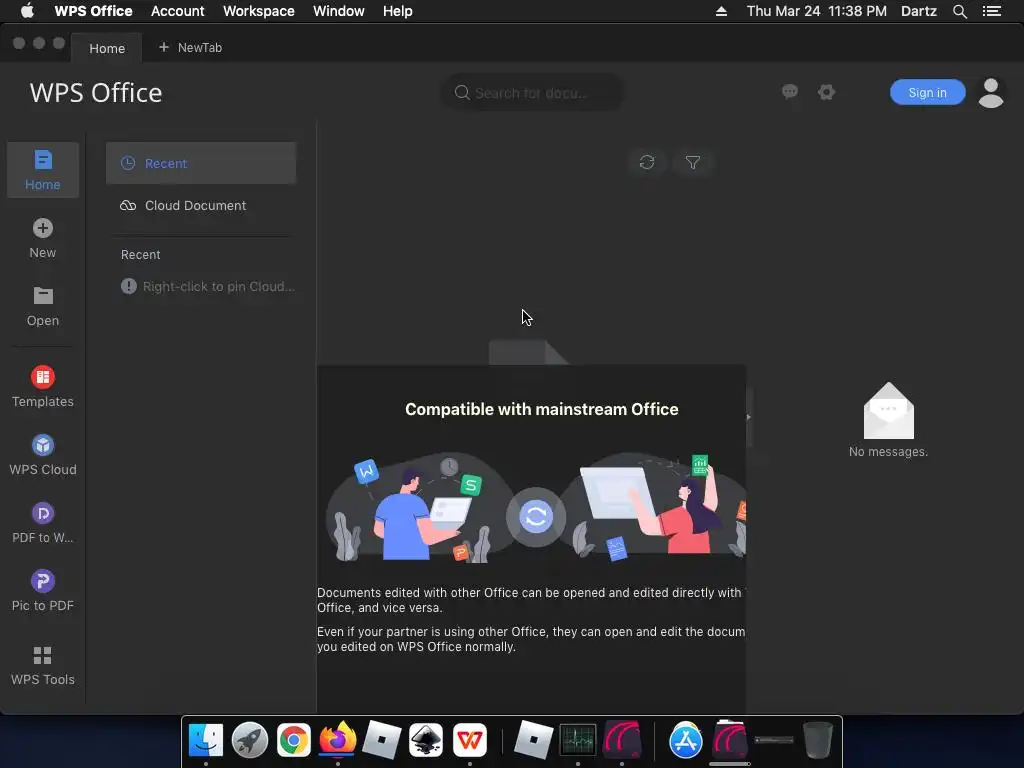Click the Compatible with mainstream Office heading
The width and height of the screenshot is (1024, 768).
[x=541, y=409]
